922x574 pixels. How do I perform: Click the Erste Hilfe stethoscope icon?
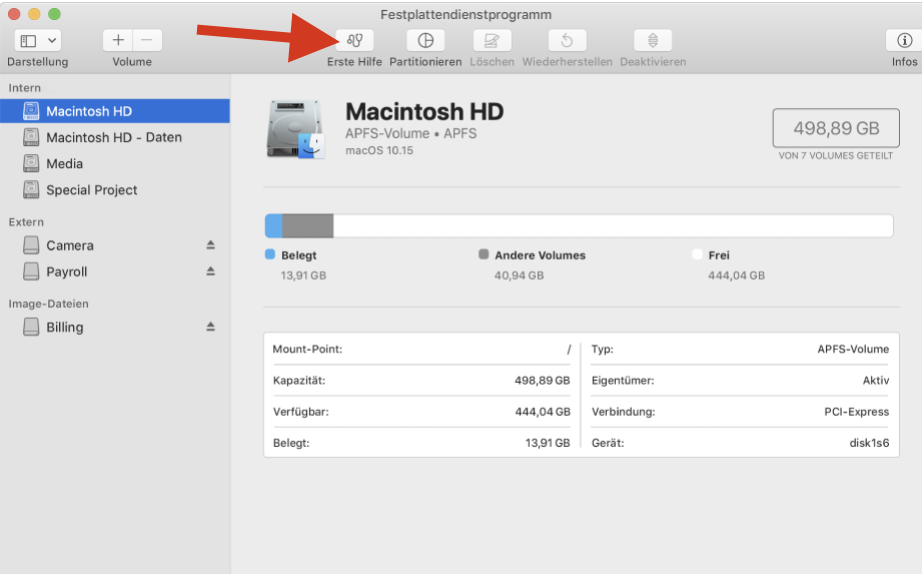point(354,41)
